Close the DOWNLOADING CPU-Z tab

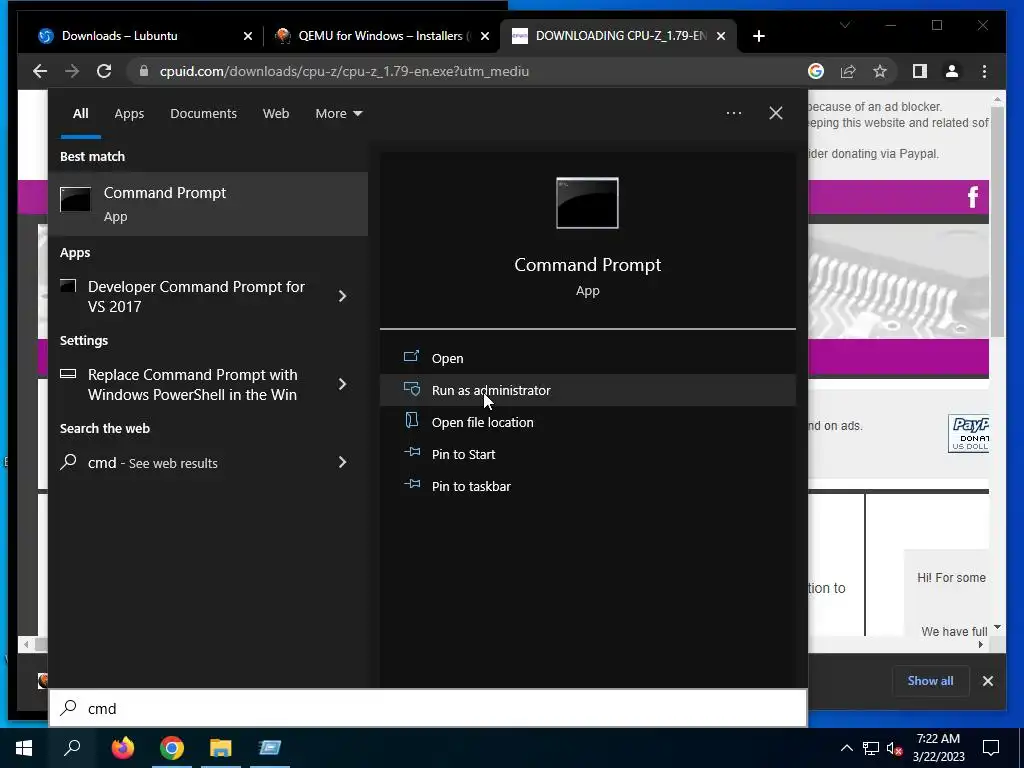coord(721,37)
